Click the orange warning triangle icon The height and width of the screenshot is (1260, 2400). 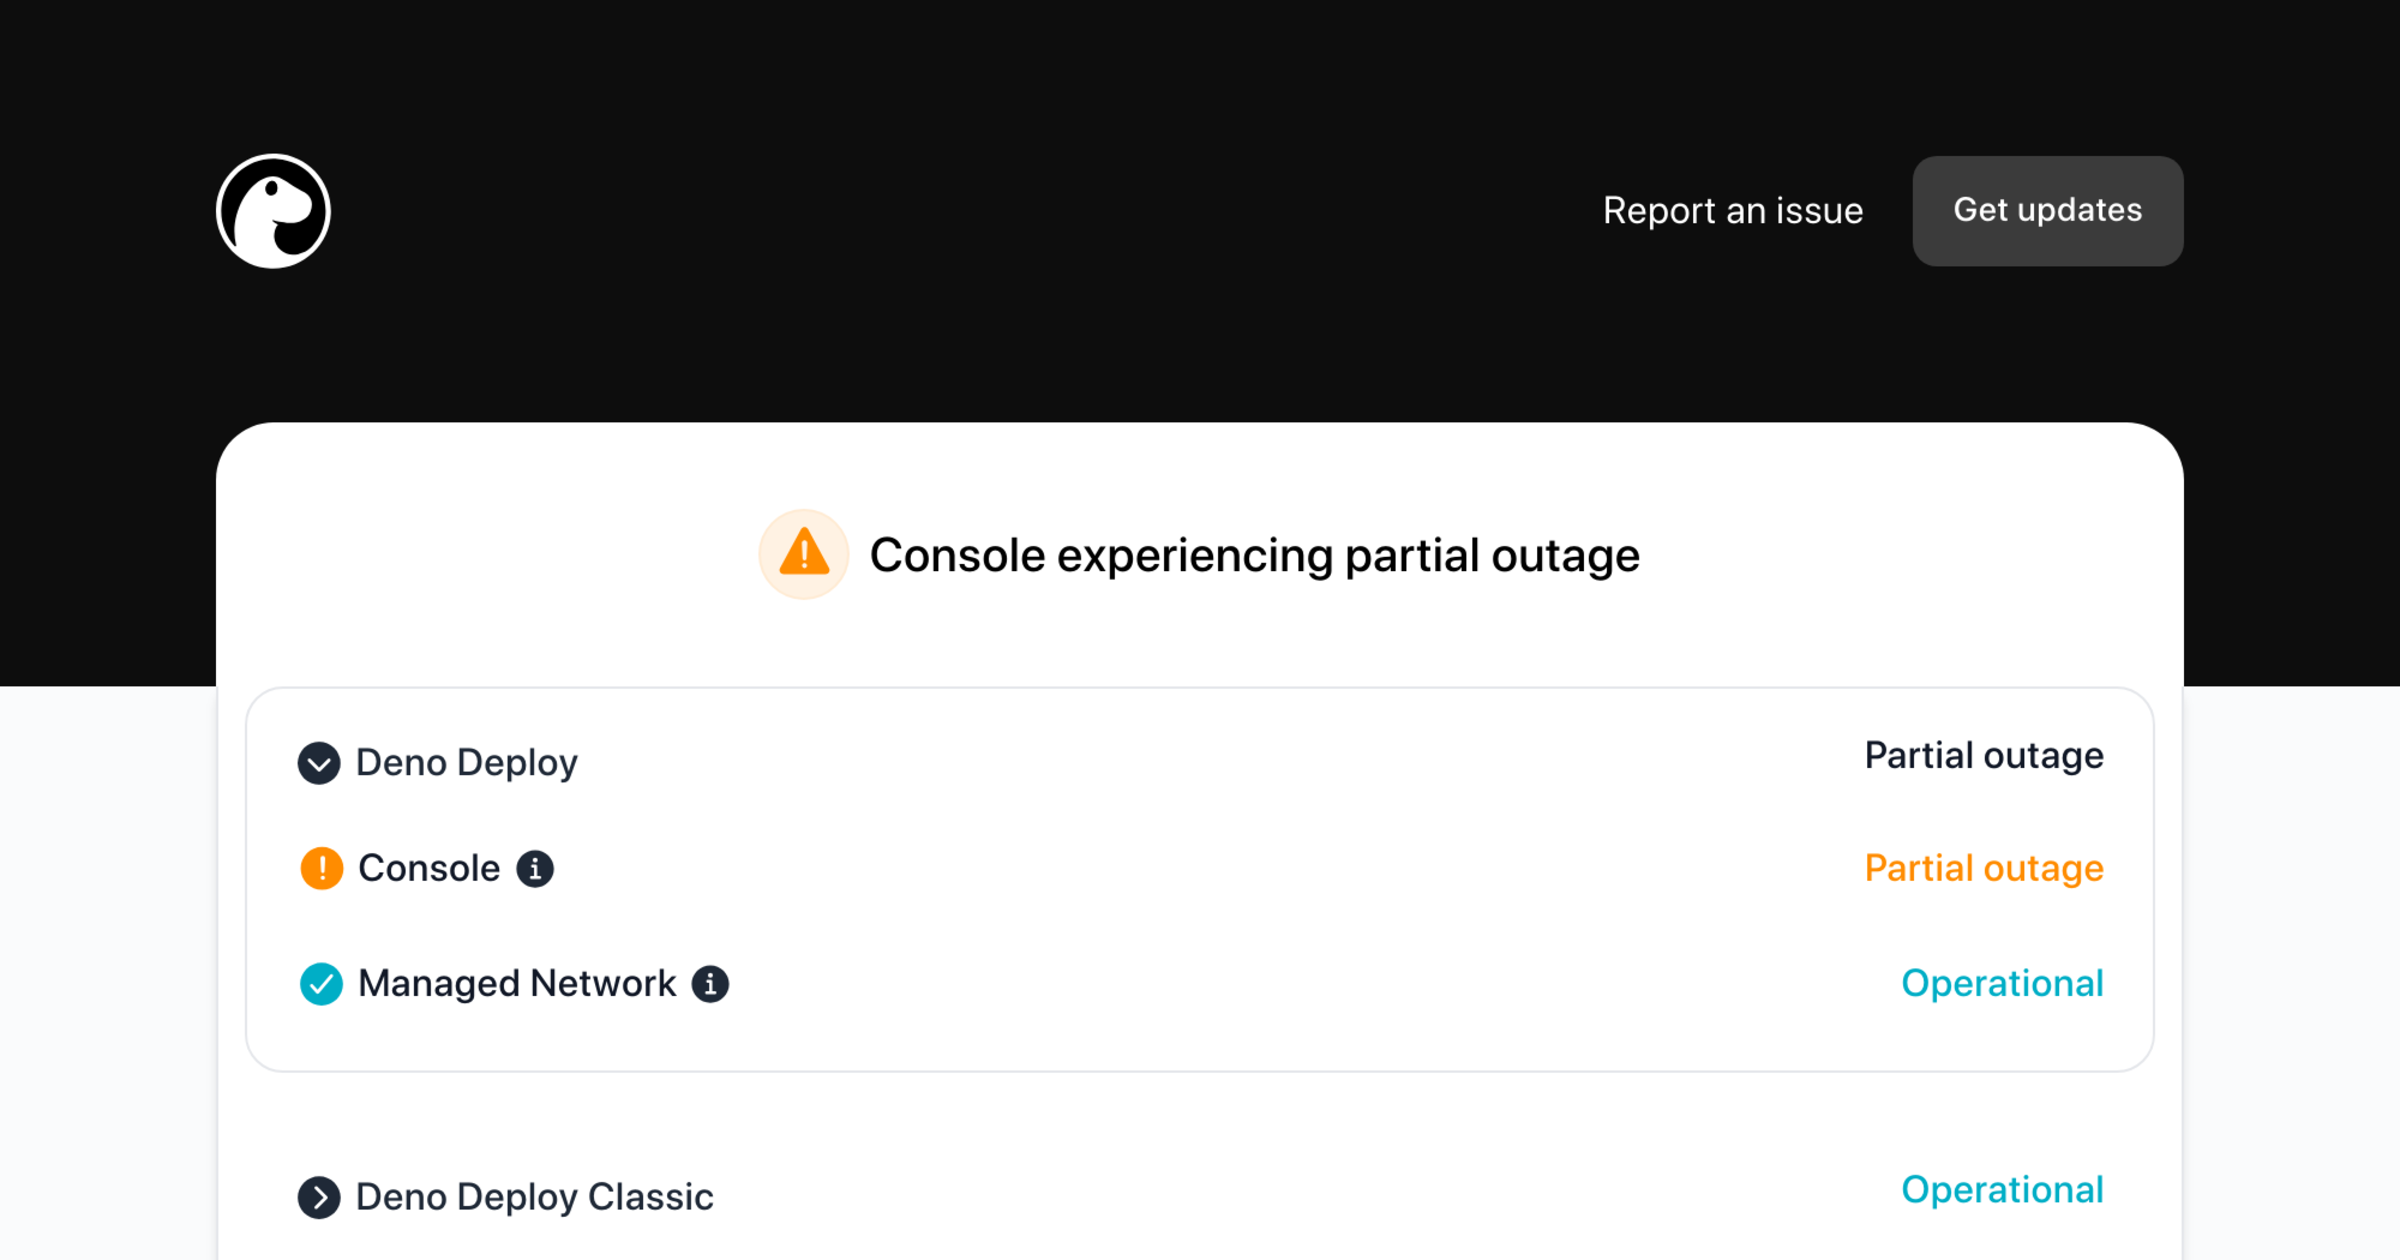(804, 554)
